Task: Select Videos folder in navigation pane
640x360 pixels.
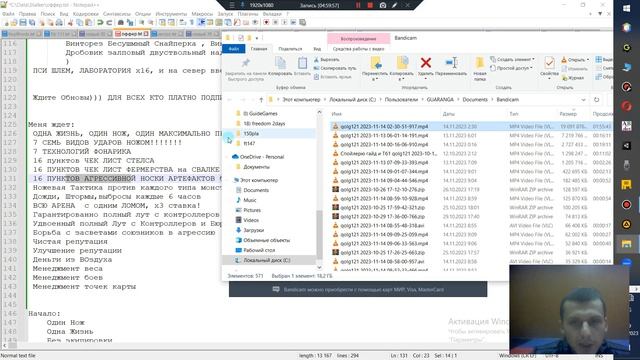Action: click(x=251, y=220)
